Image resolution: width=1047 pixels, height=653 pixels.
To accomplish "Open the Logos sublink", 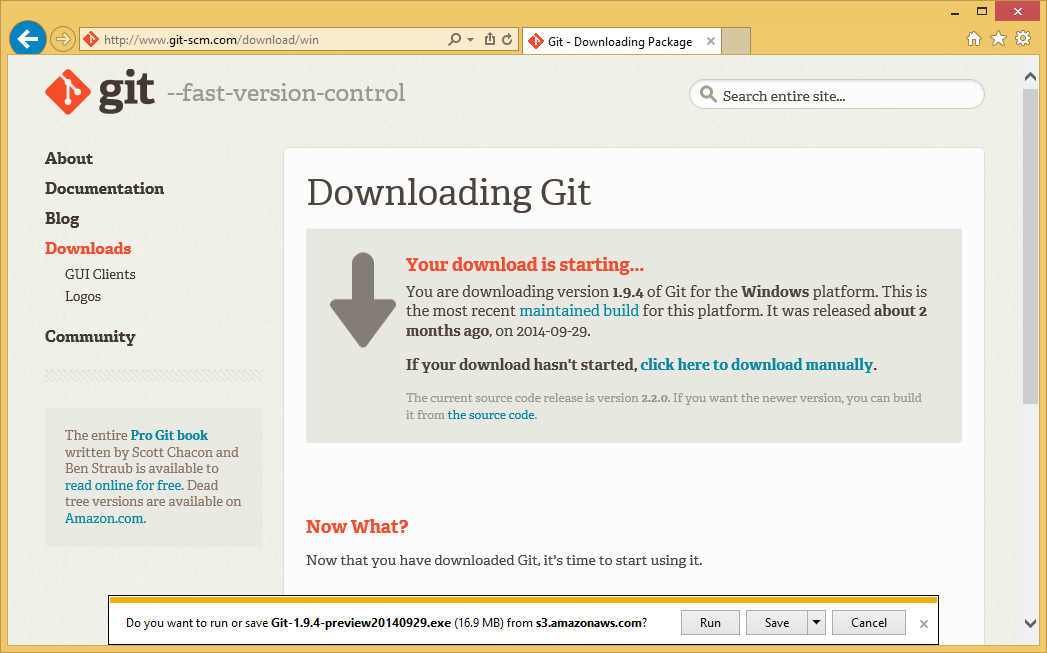I will 83,296.
